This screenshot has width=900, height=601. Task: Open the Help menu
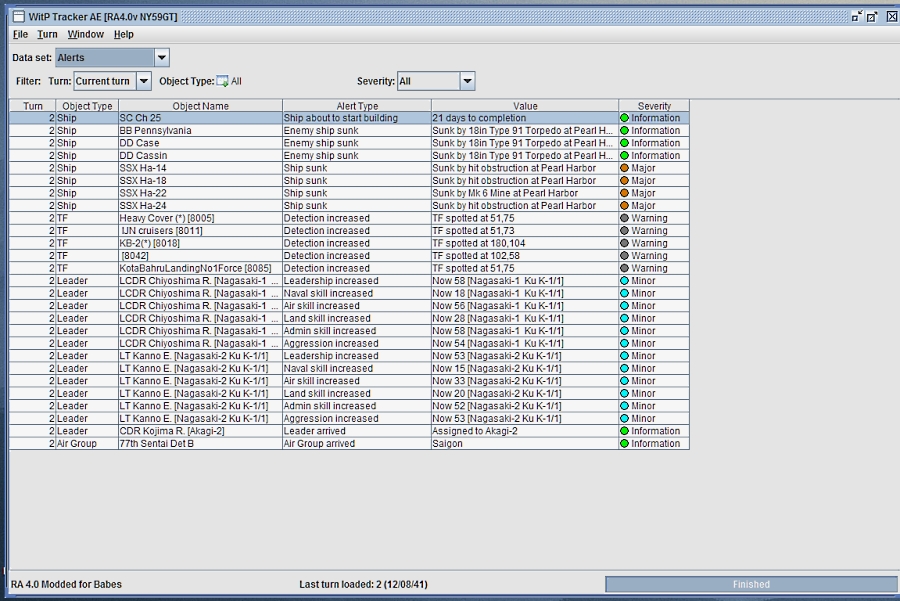[124, 33]
